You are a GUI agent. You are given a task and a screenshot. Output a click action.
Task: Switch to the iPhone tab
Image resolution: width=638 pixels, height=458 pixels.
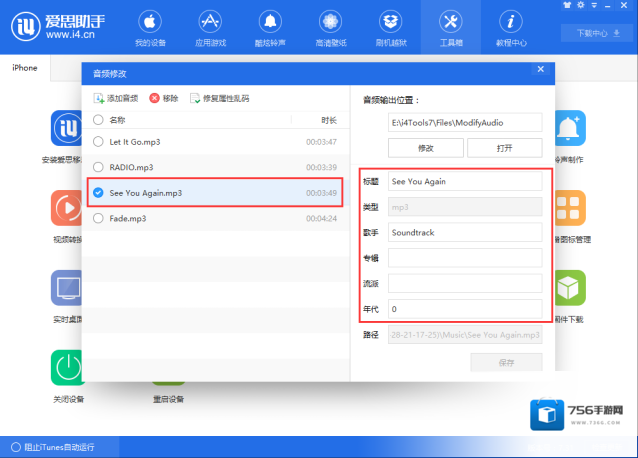25,68
